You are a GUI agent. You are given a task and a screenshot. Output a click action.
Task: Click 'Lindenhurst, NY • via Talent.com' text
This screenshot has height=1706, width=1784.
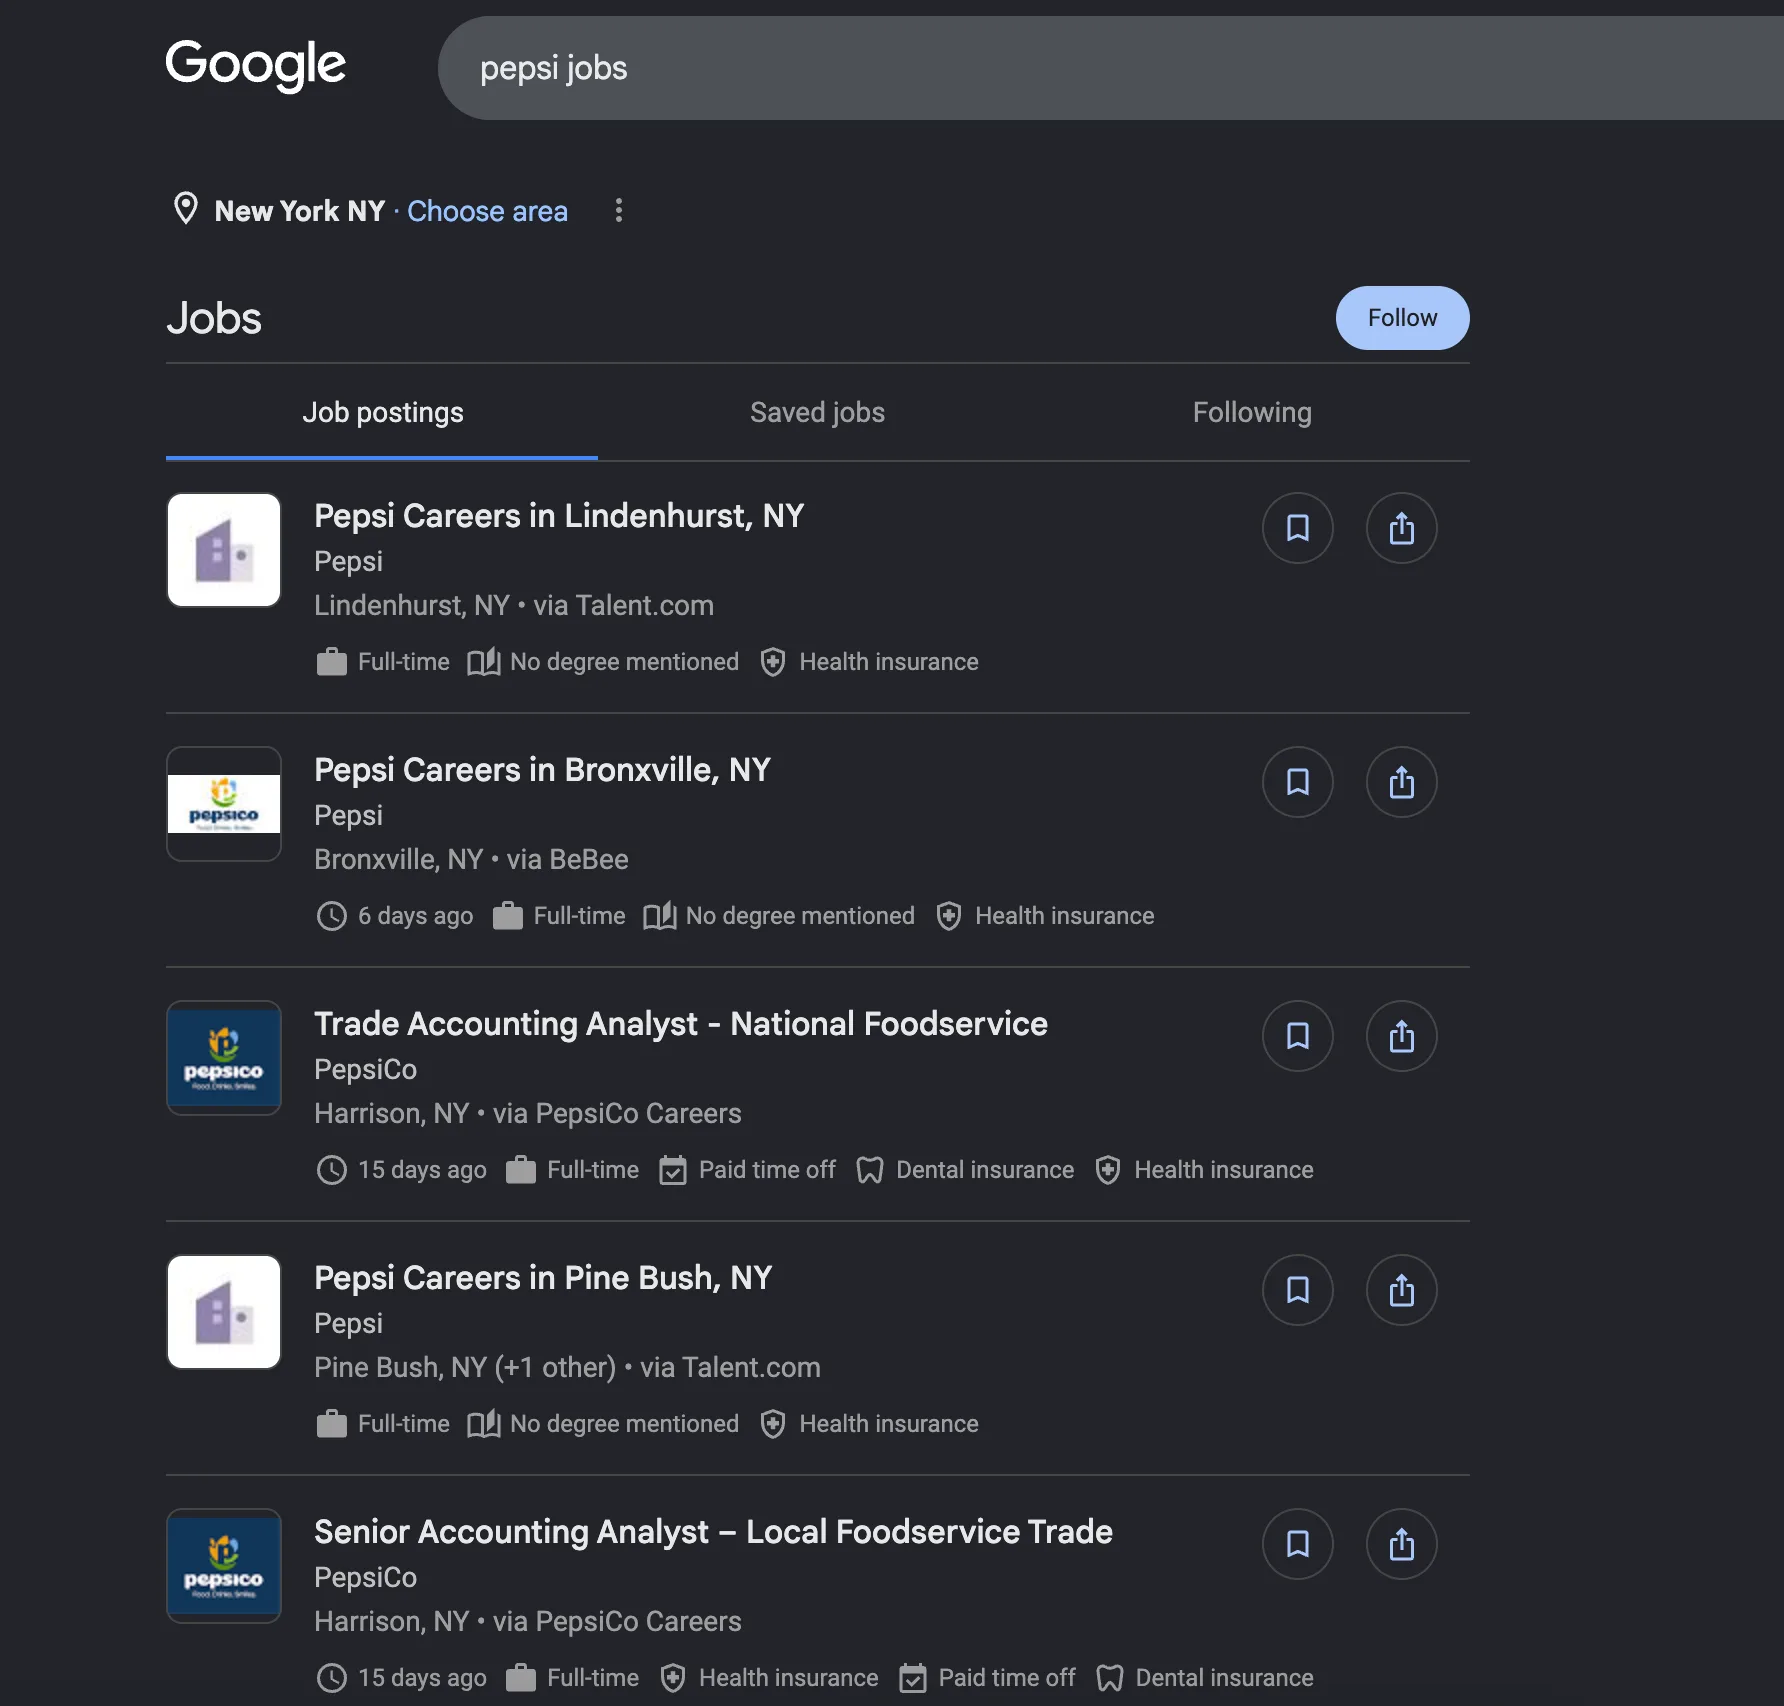click(514, 606)
